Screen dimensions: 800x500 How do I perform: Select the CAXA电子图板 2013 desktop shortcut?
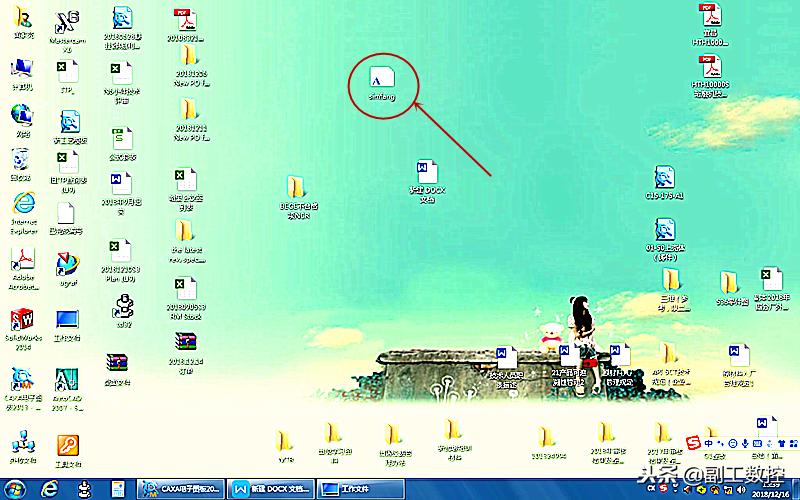click(23, 389)
